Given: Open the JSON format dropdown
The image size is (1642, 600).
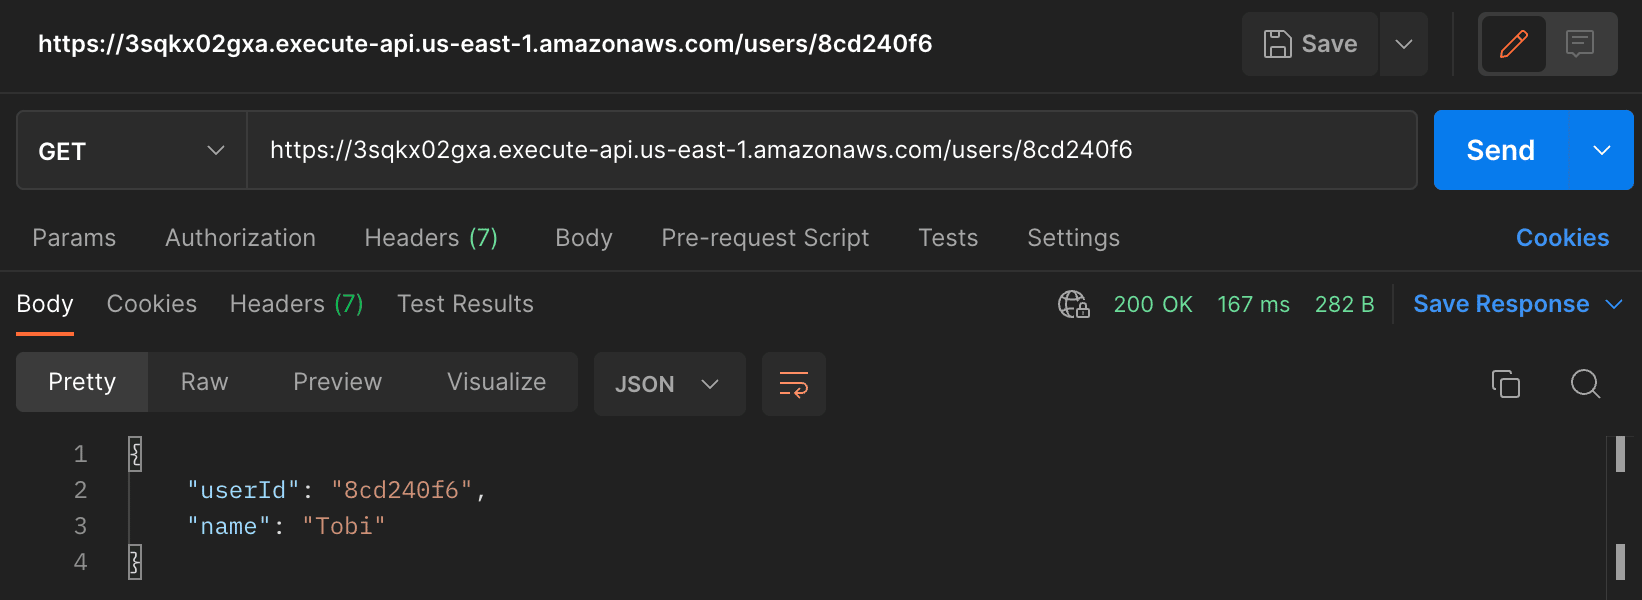Looking at the screenshot, I should tap(670, 384).
